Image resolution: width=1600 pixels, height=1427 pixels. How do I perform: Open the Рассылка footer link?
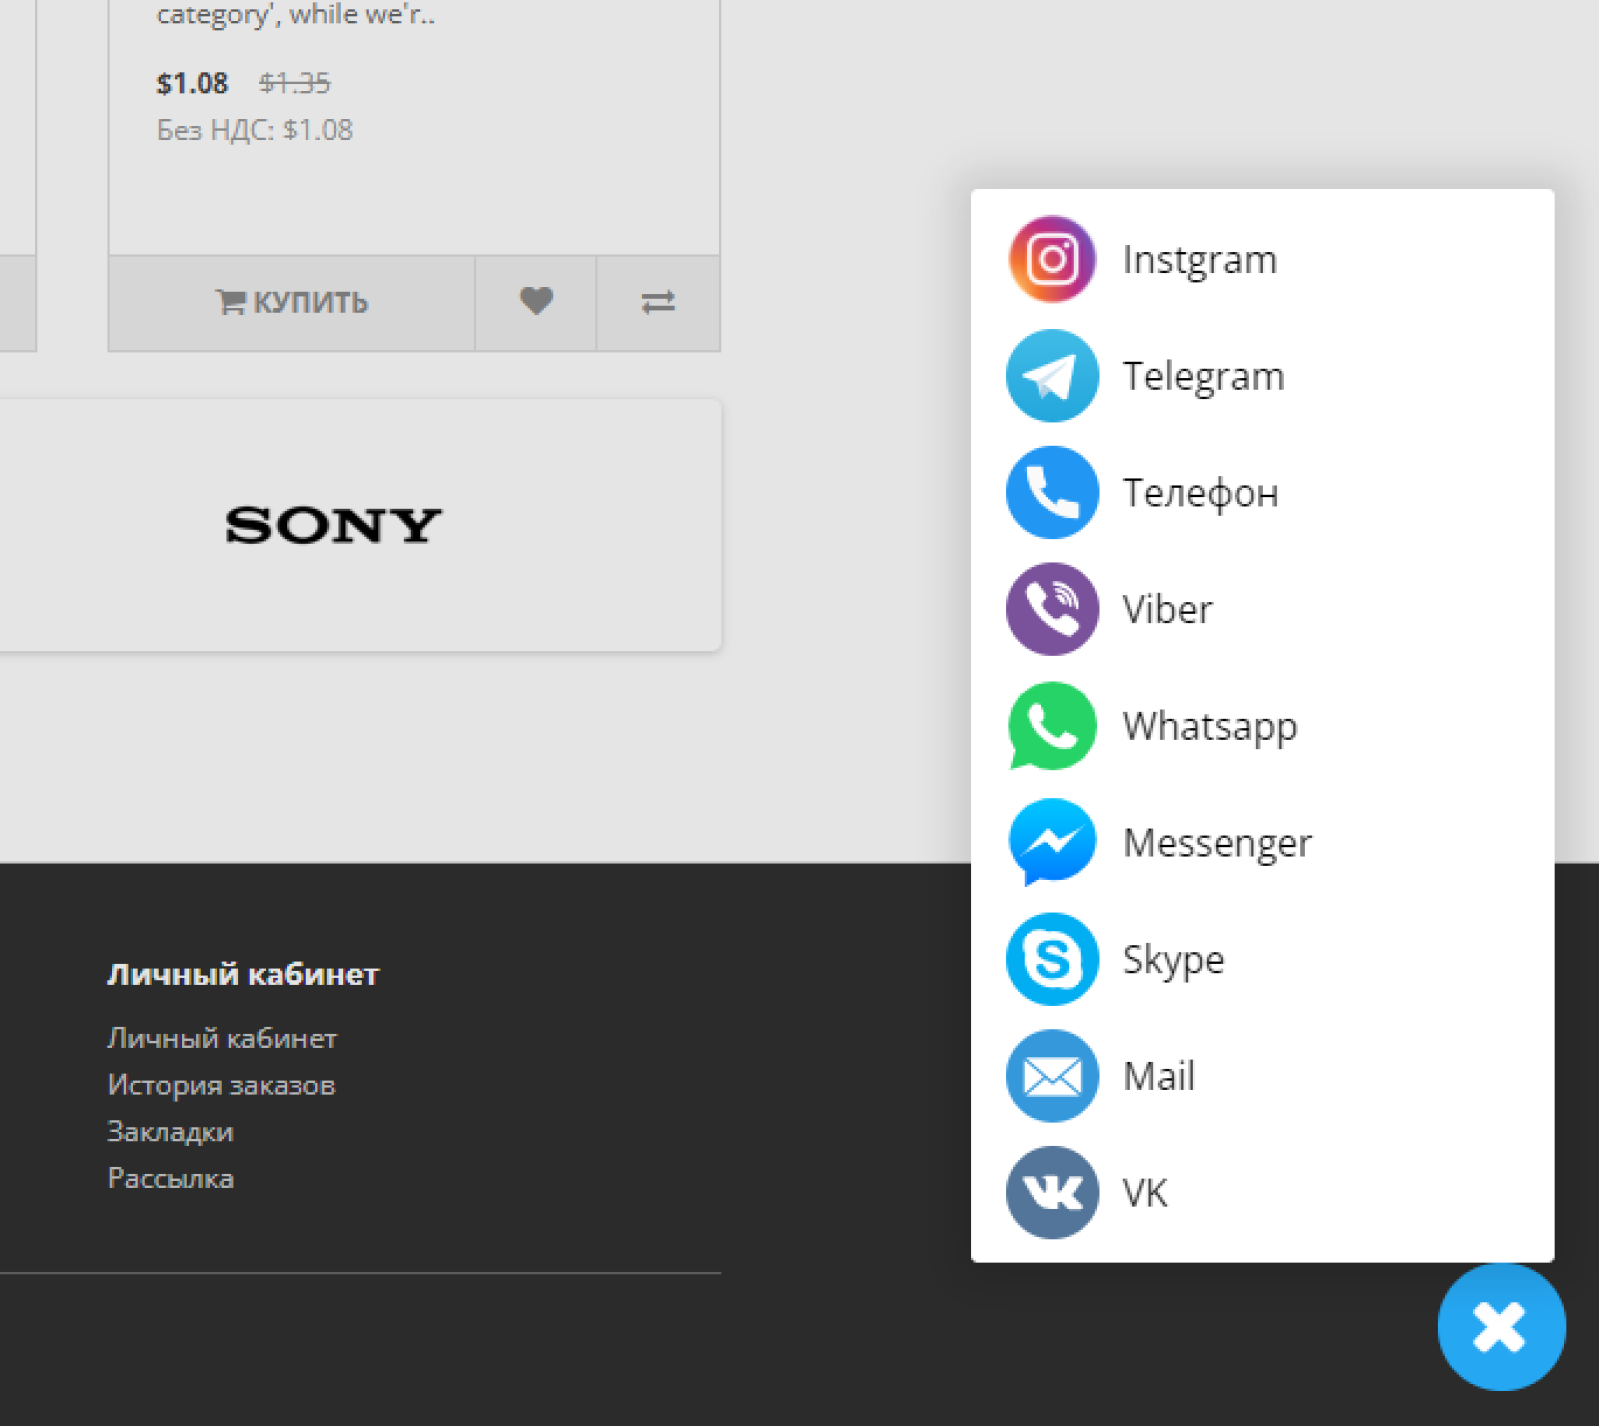tap(170, 1179)
